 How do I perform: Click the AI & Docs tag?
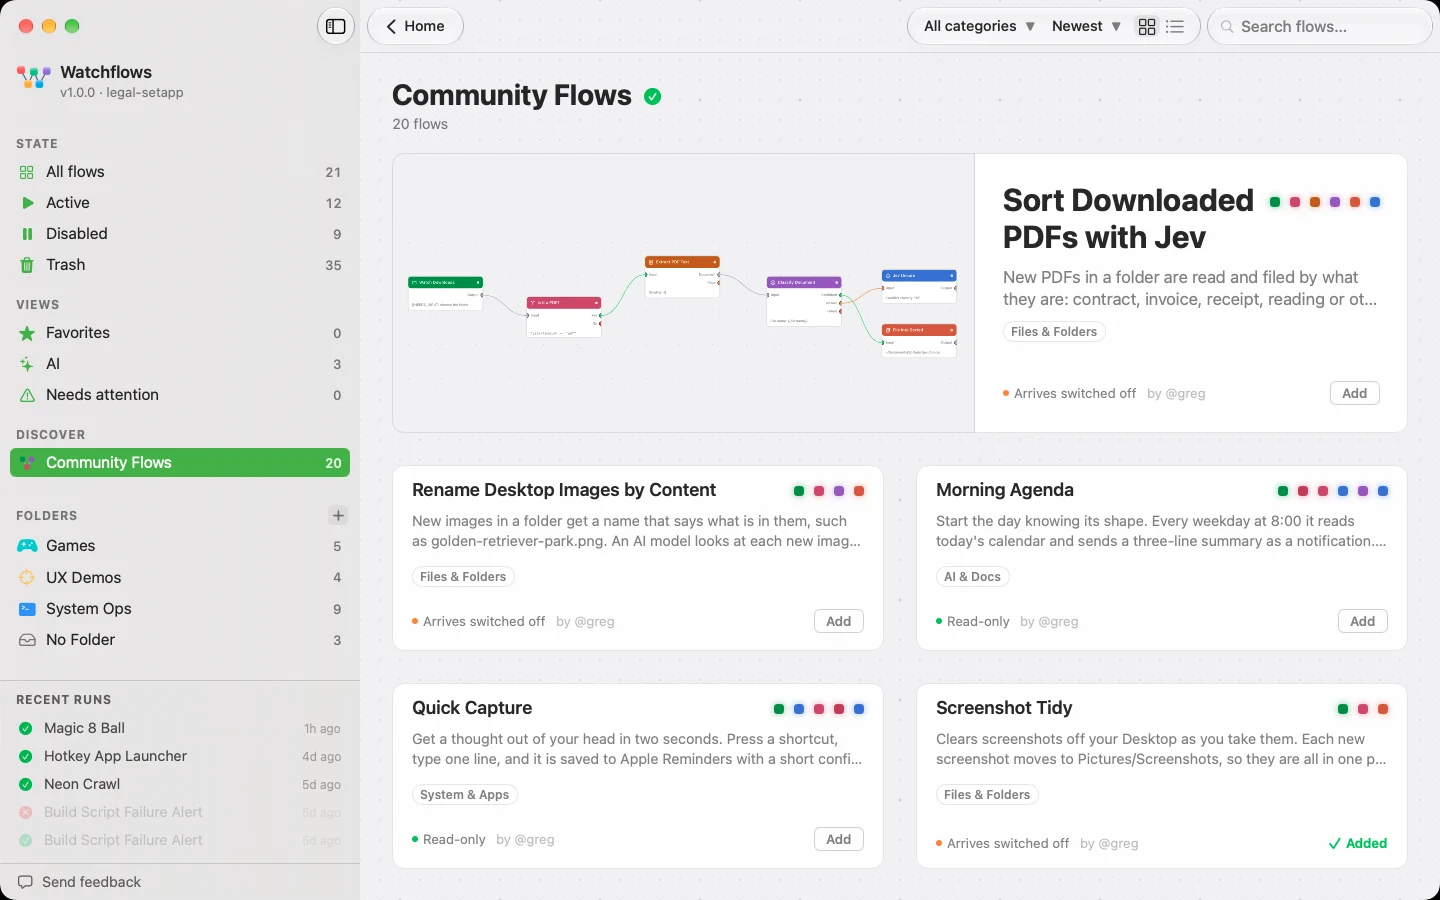[972, 577]
